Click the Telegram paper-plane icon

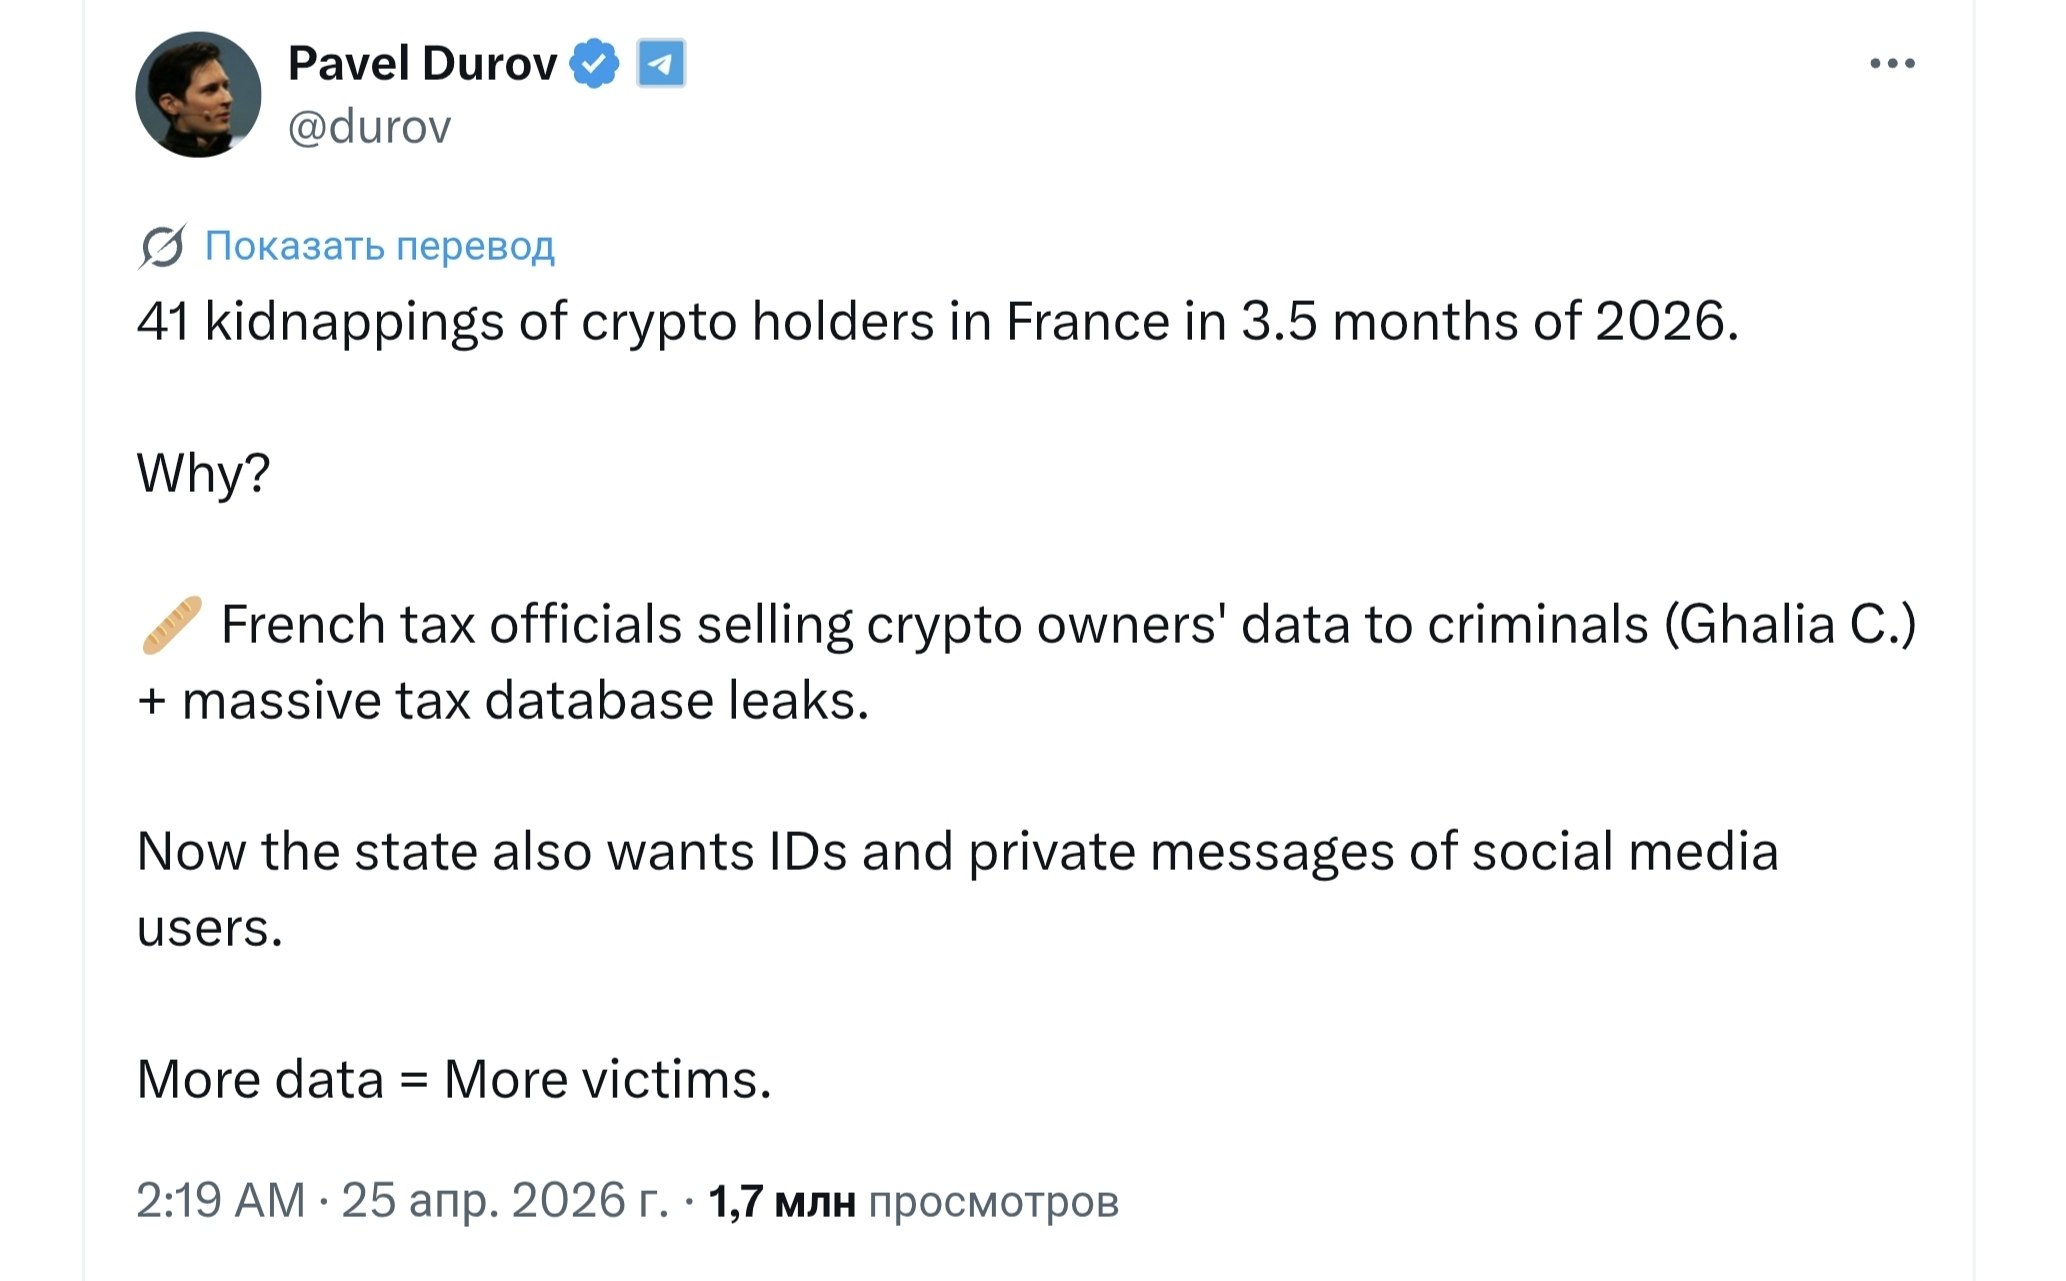pos(662,62)
